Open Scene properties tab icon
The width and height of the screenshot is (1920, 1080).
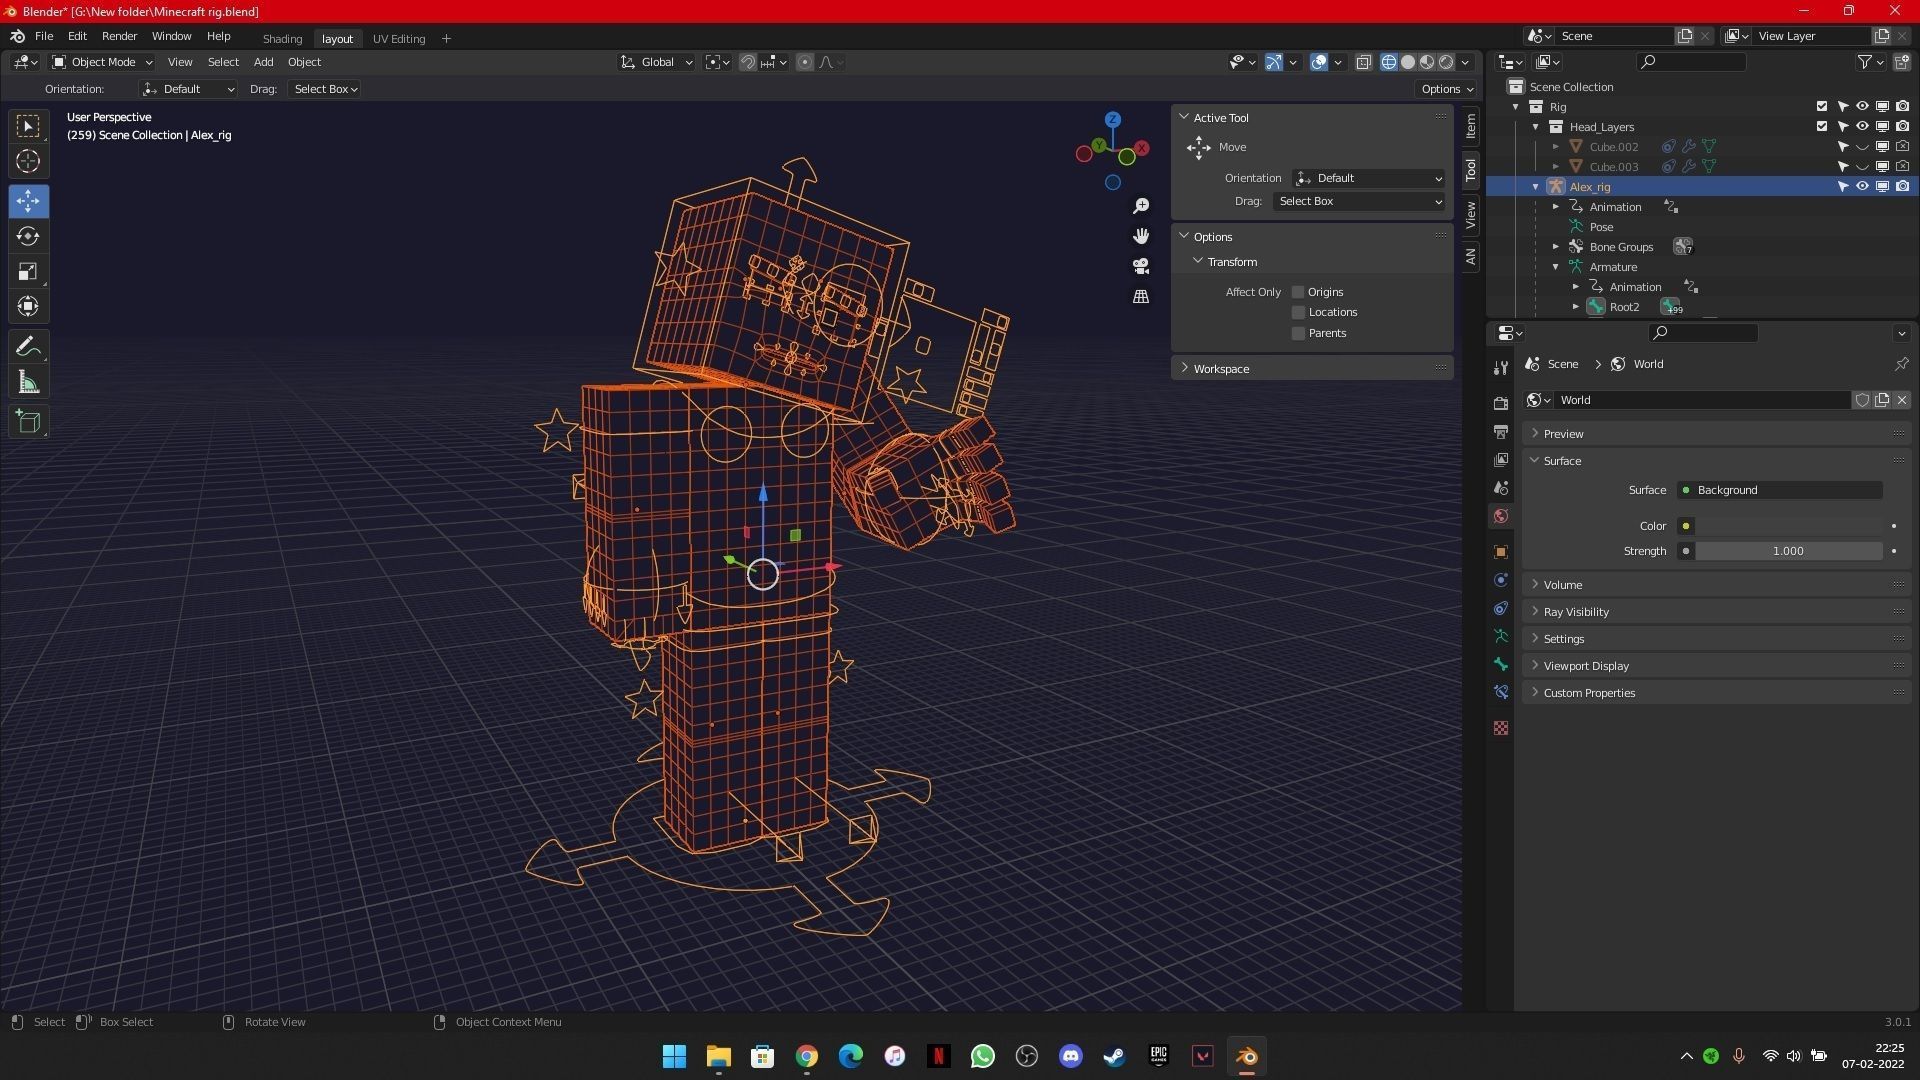click(1500, 487)
